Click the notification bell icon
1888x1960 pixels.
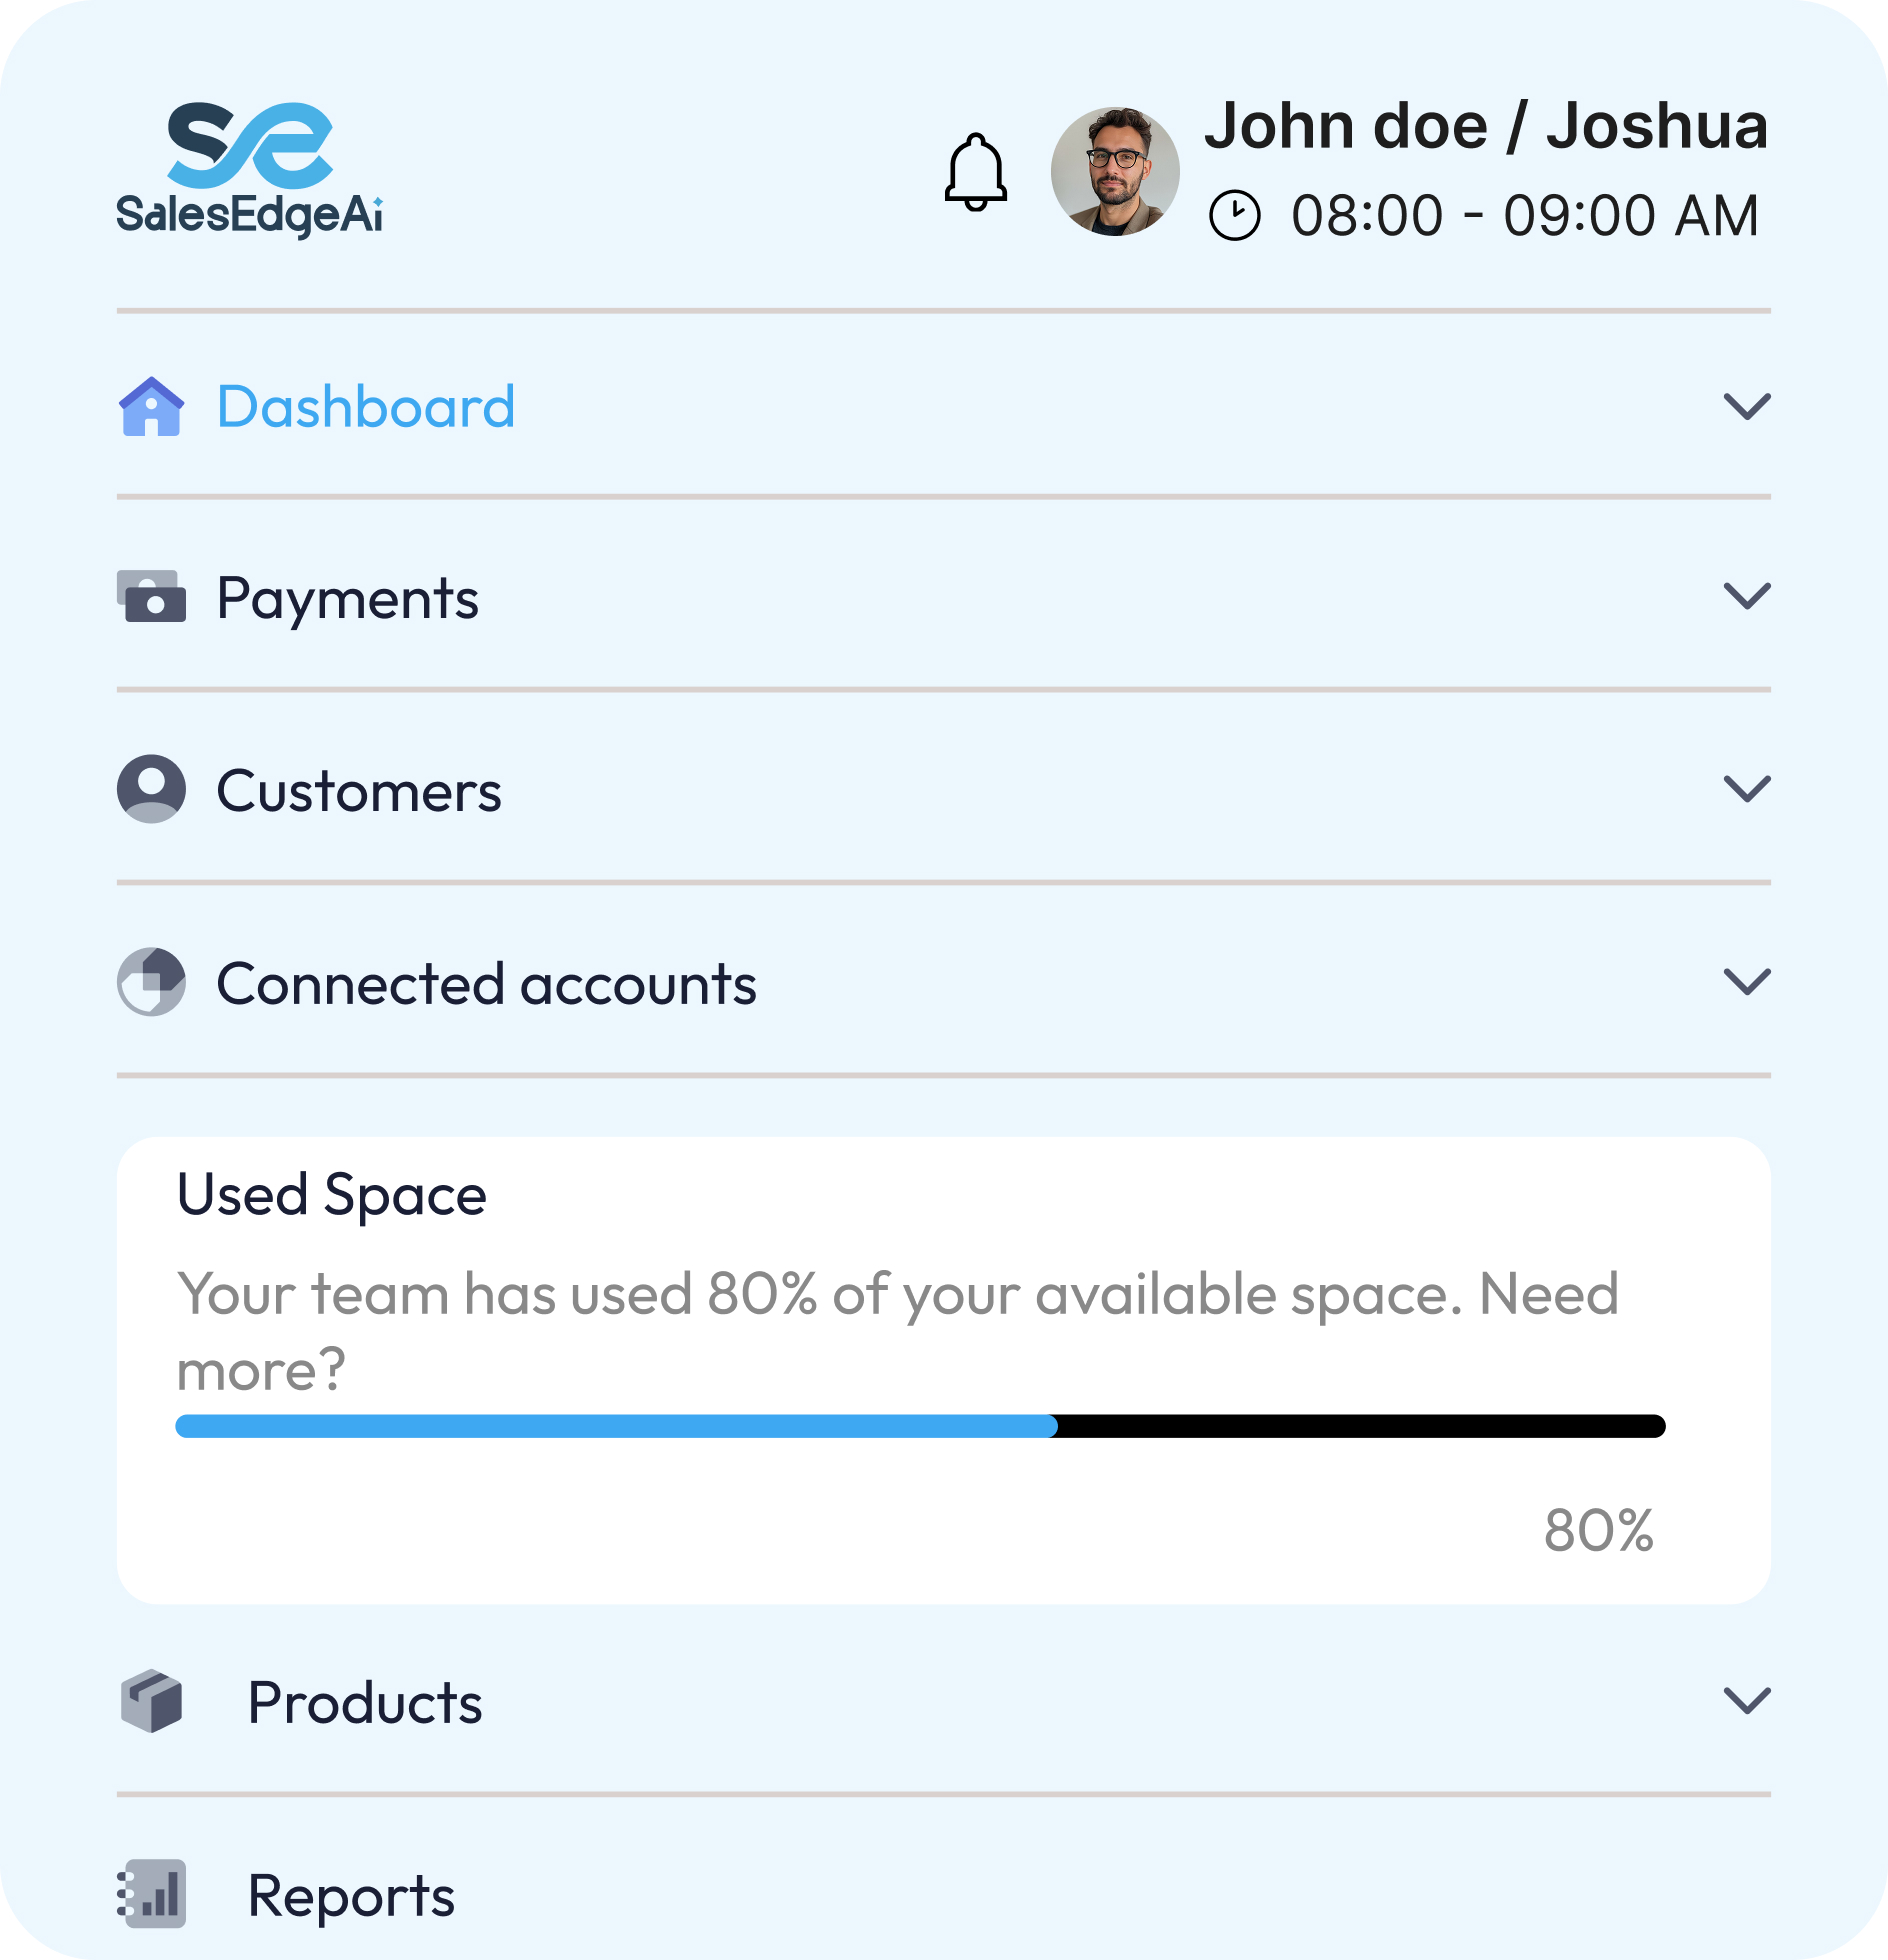(975, 172)
